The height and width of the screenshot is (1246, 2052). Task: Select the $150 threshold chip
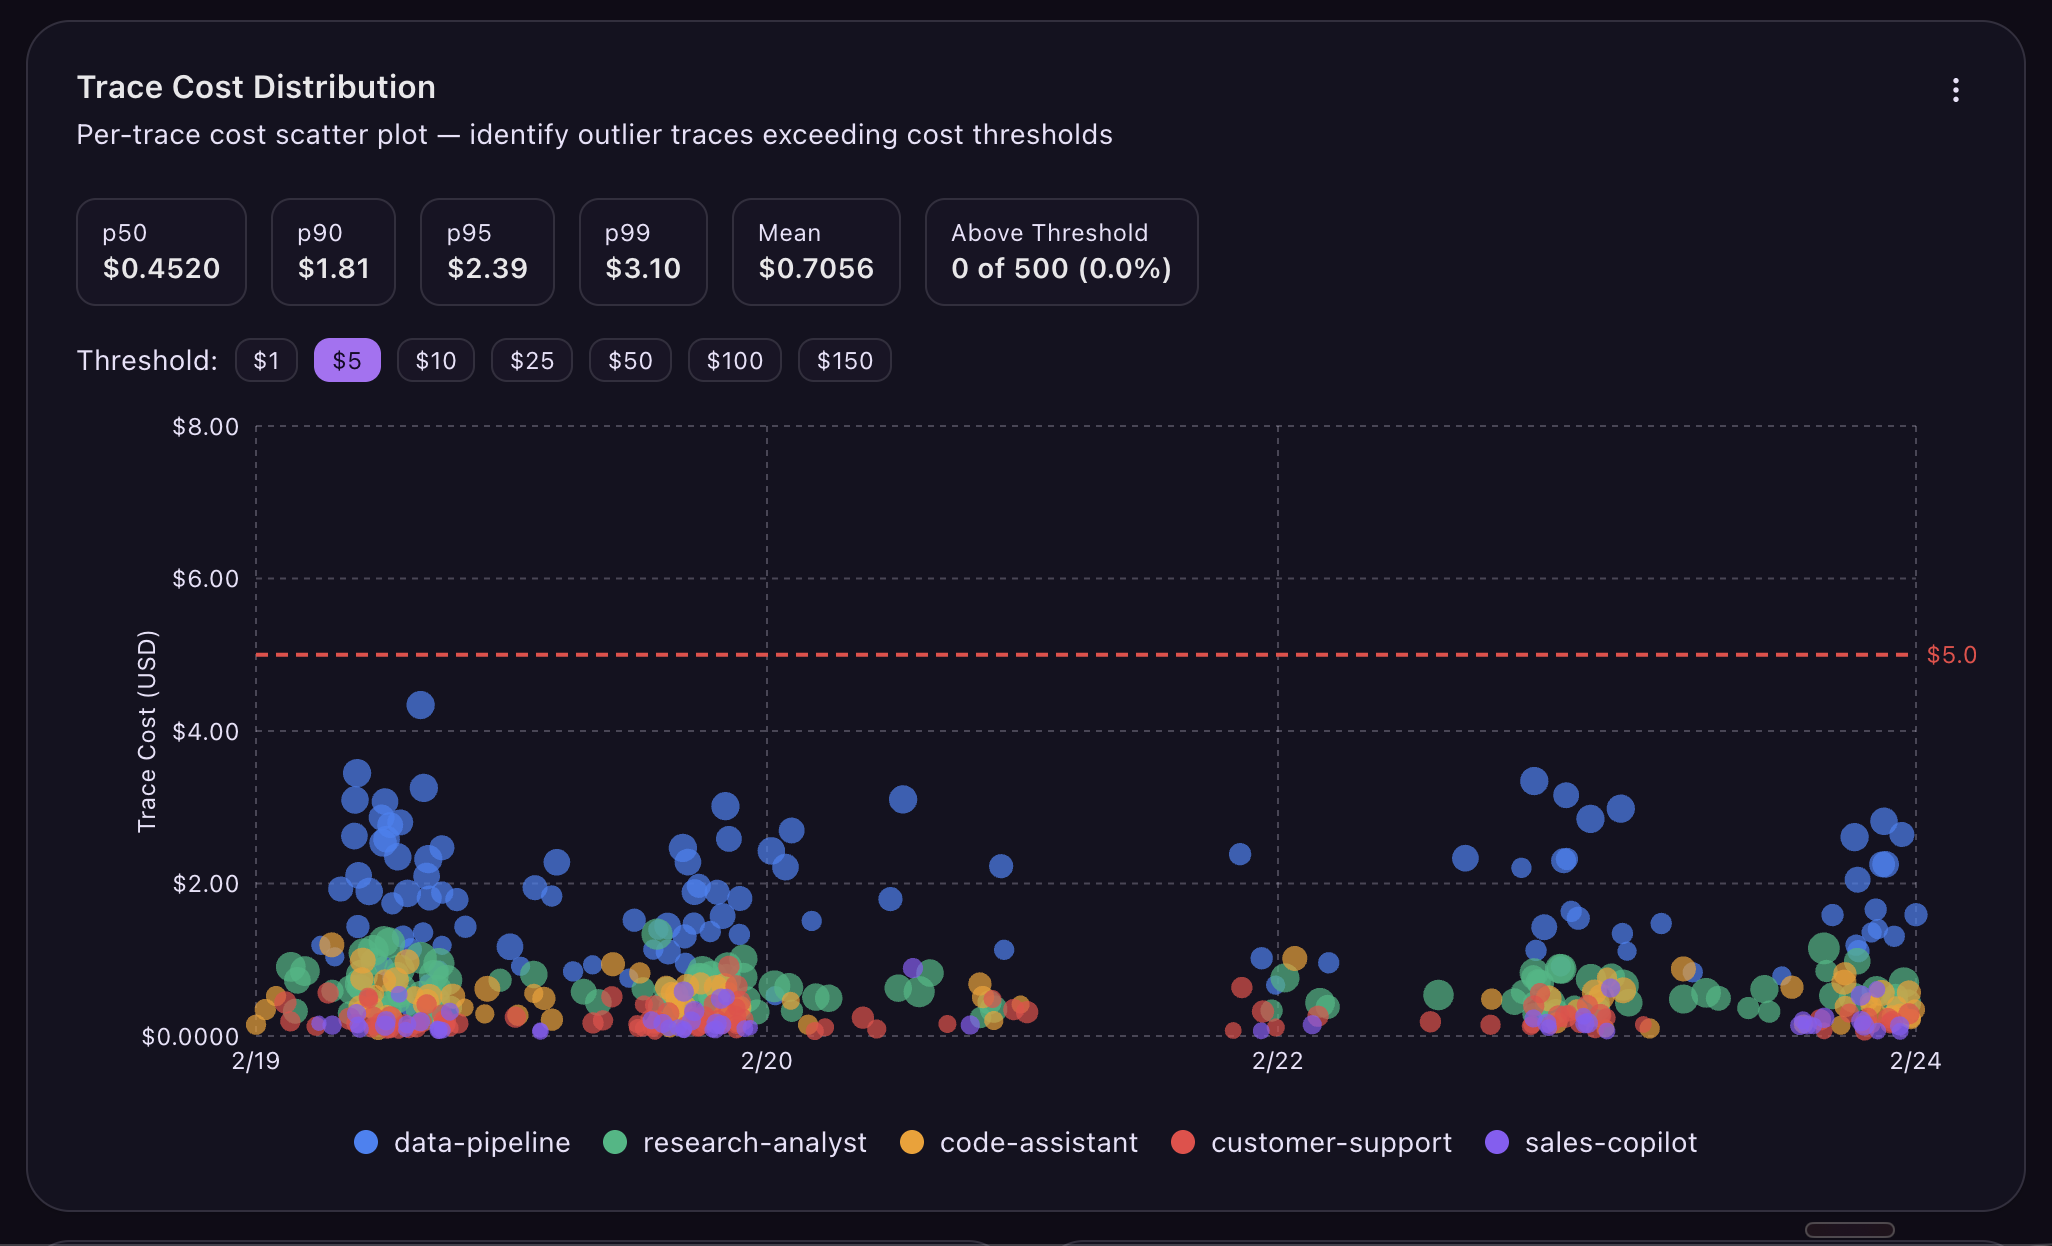(844, 360)
